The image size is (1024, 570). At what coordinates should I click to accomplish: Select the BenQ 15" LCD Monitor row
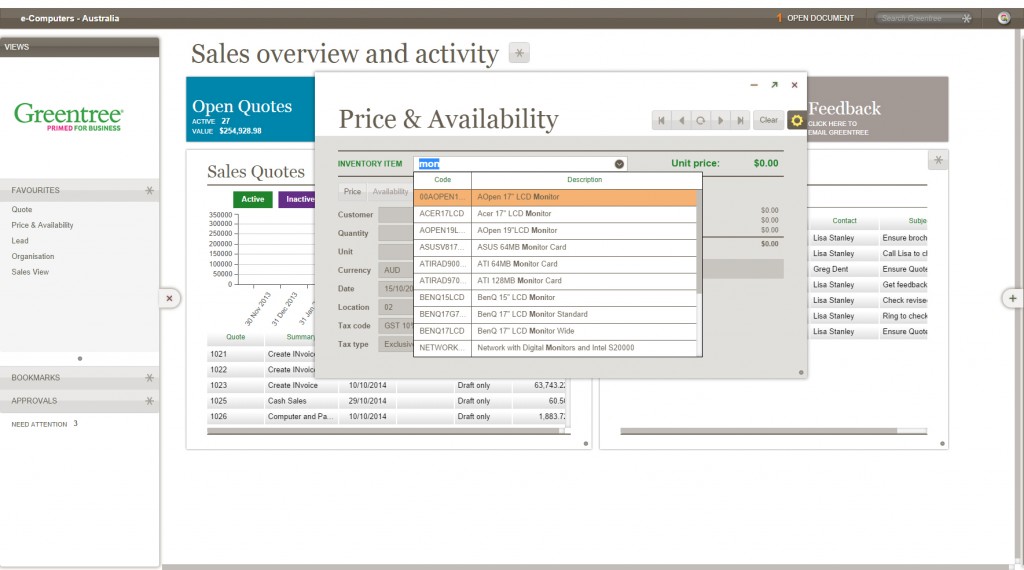556,297
